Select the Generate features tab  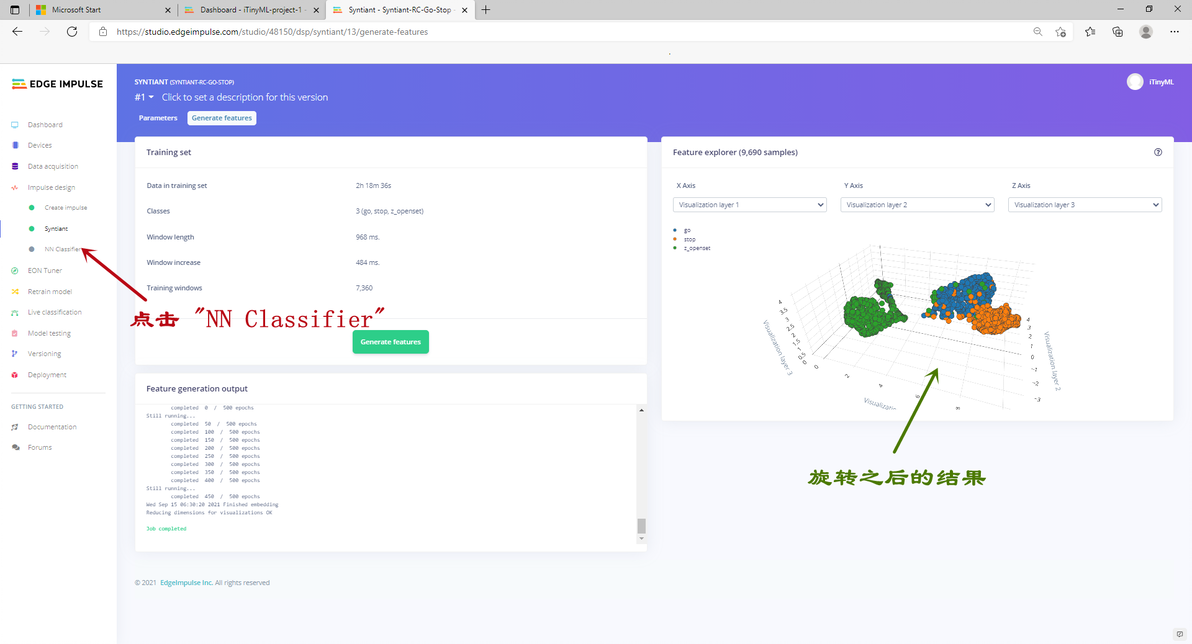click(222, 118)
